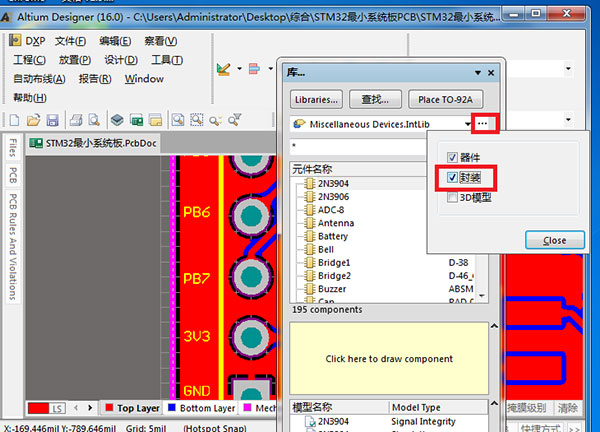Open the 文件(F) menu
Image resolution: width=600 pixels, height=432 pixels.
70,41
